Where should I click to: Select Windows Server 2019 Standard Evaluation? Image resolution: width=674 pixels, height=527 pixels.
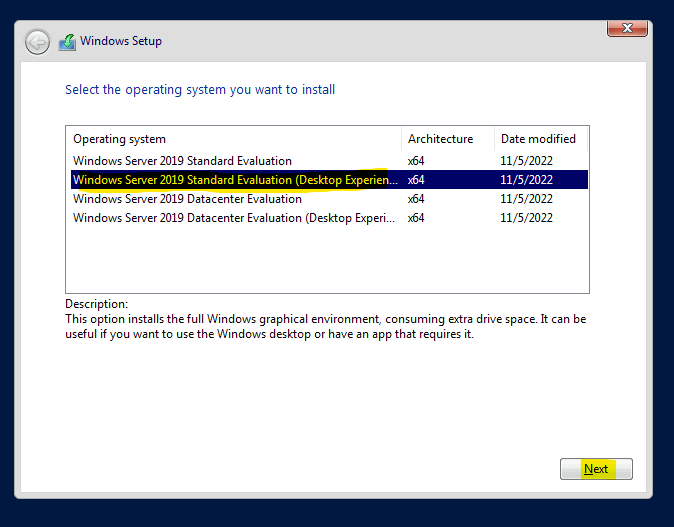click(x=329, y=161)
